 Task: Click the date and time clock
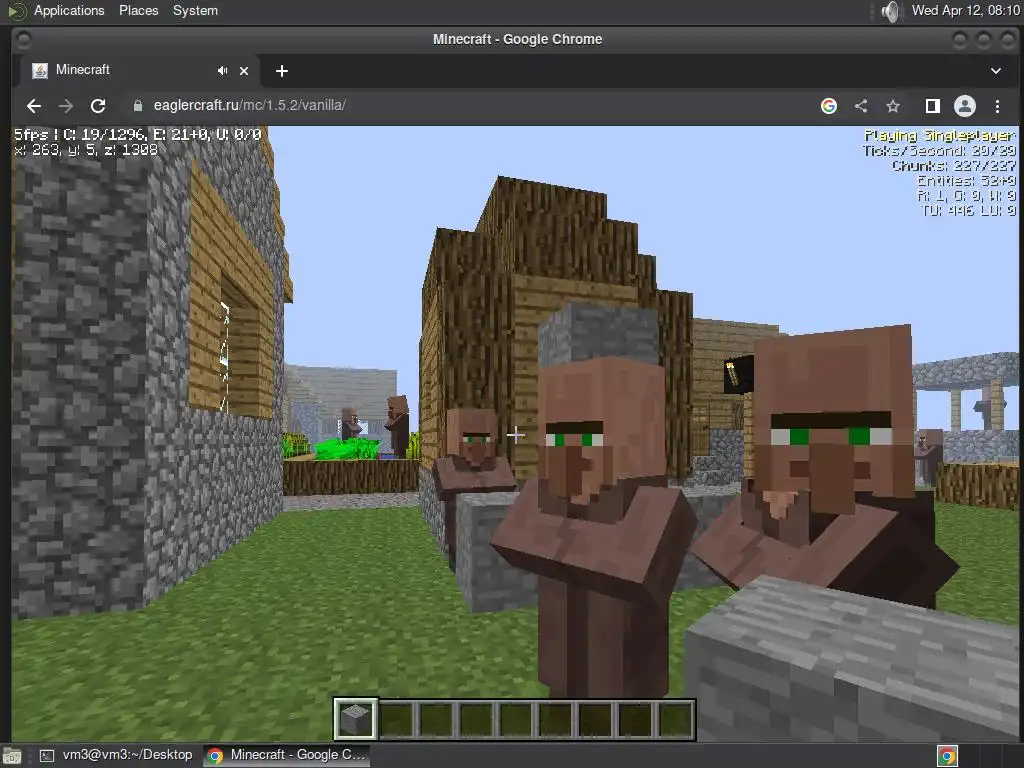pyautogui.click(x=965, y=10)
